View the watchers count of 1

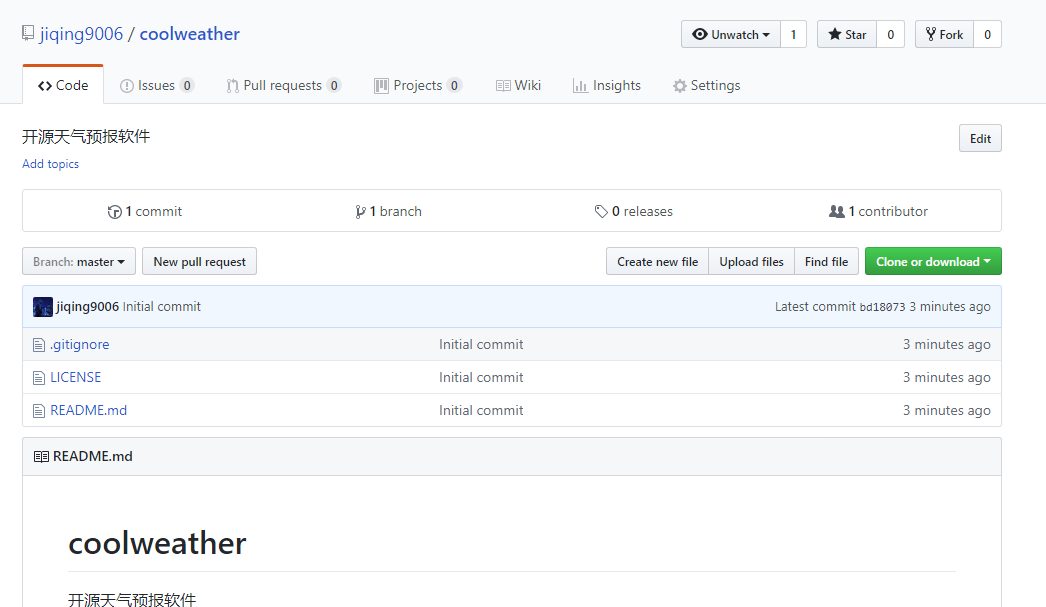793,34
